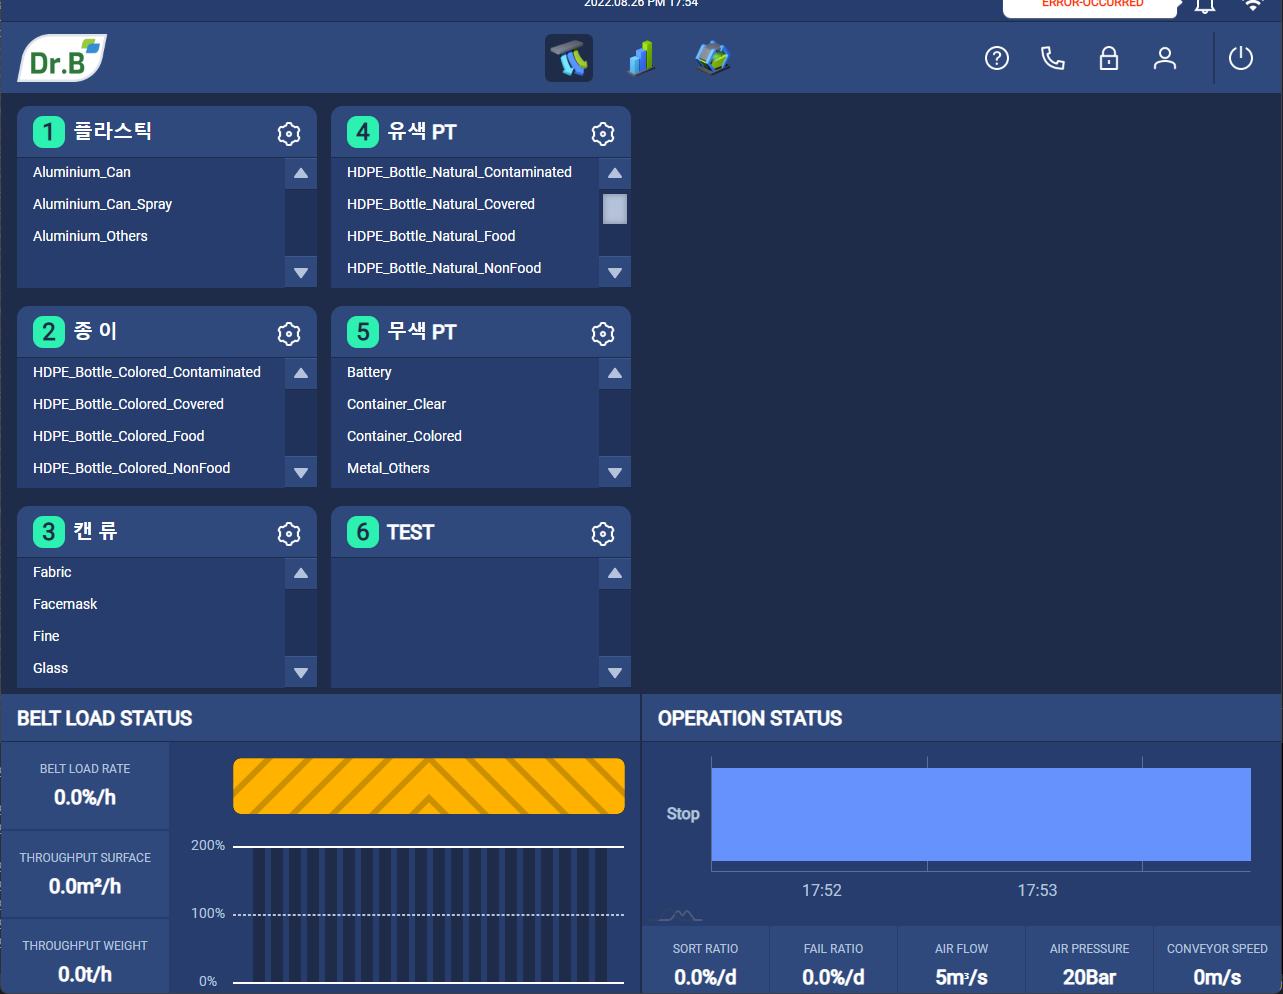This screenshot has height=994, width=1283.
Task: Click the phone contact icon
Action: (1053, 59)
